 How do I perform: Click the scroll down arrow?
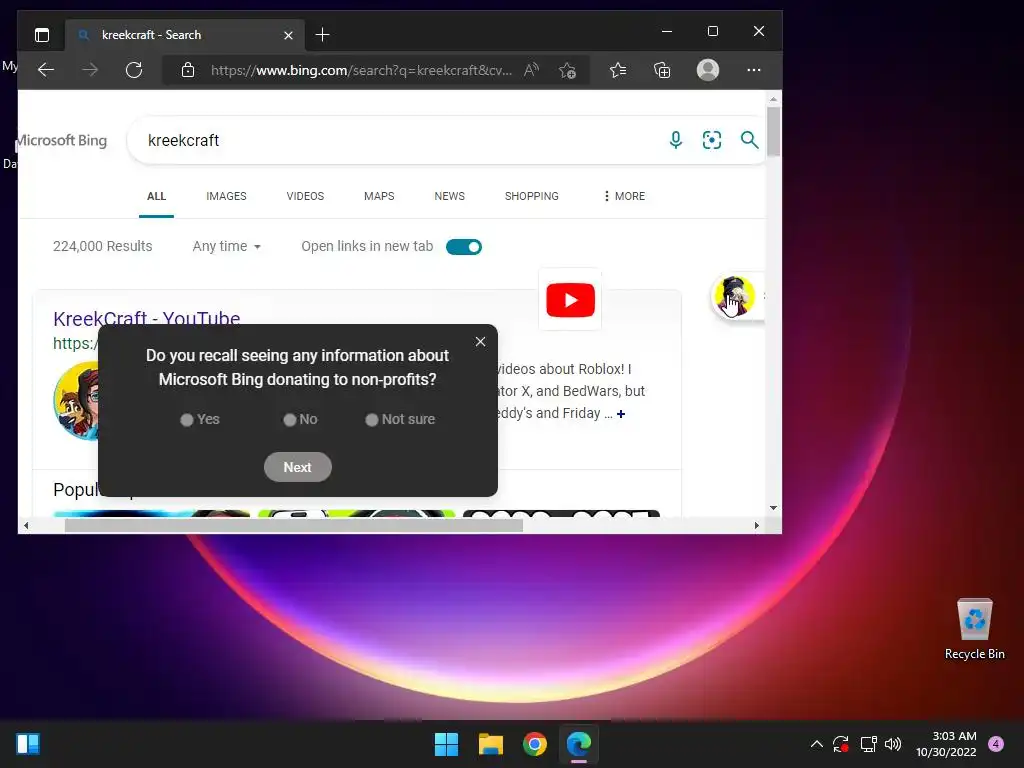coord(773,507)
